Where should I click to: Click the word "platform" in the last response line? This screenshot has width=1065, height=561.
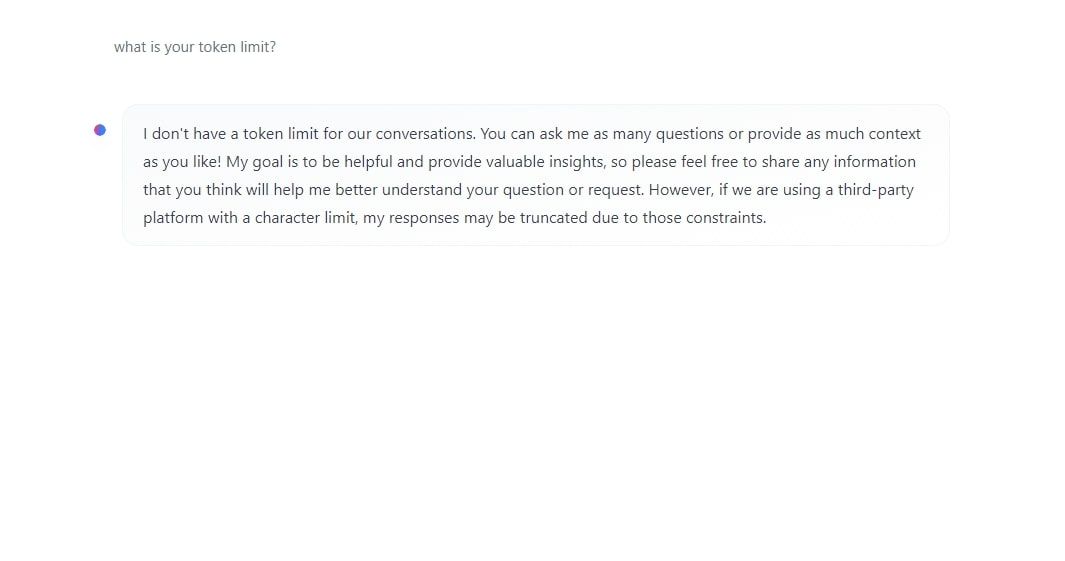tap(173, 218)
